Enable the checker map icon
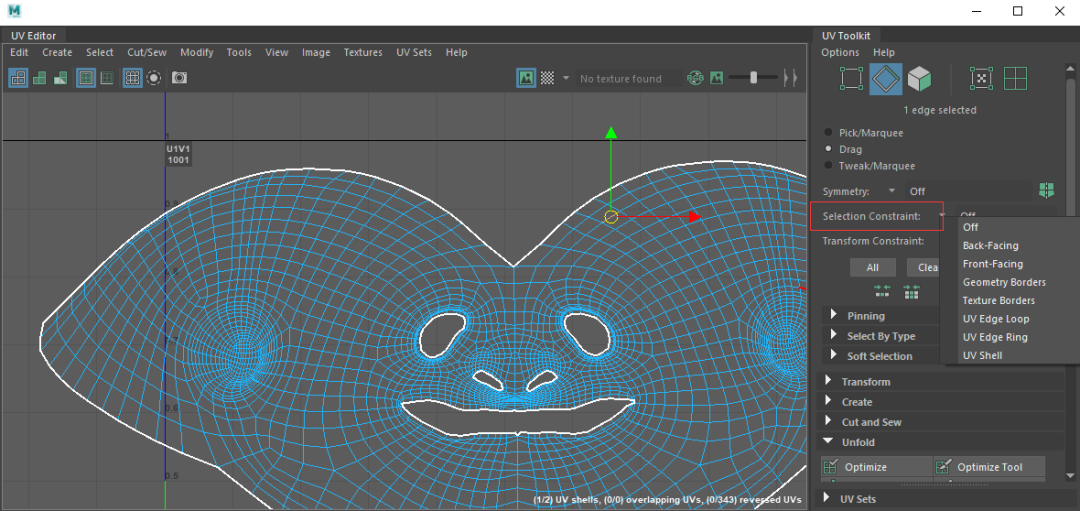1080x511 pixels. point(547,78)
